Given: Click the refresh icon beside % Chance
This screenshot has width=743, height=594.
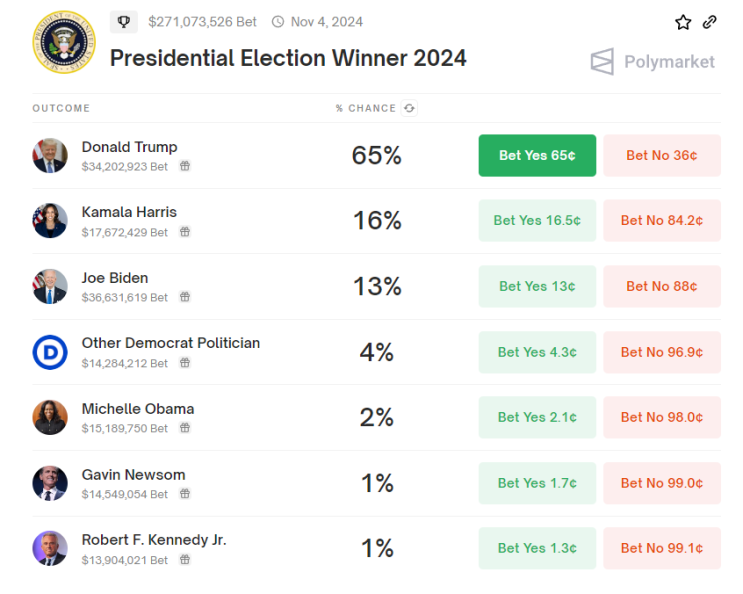Looking at the screenshot, I should pos(410,108).
